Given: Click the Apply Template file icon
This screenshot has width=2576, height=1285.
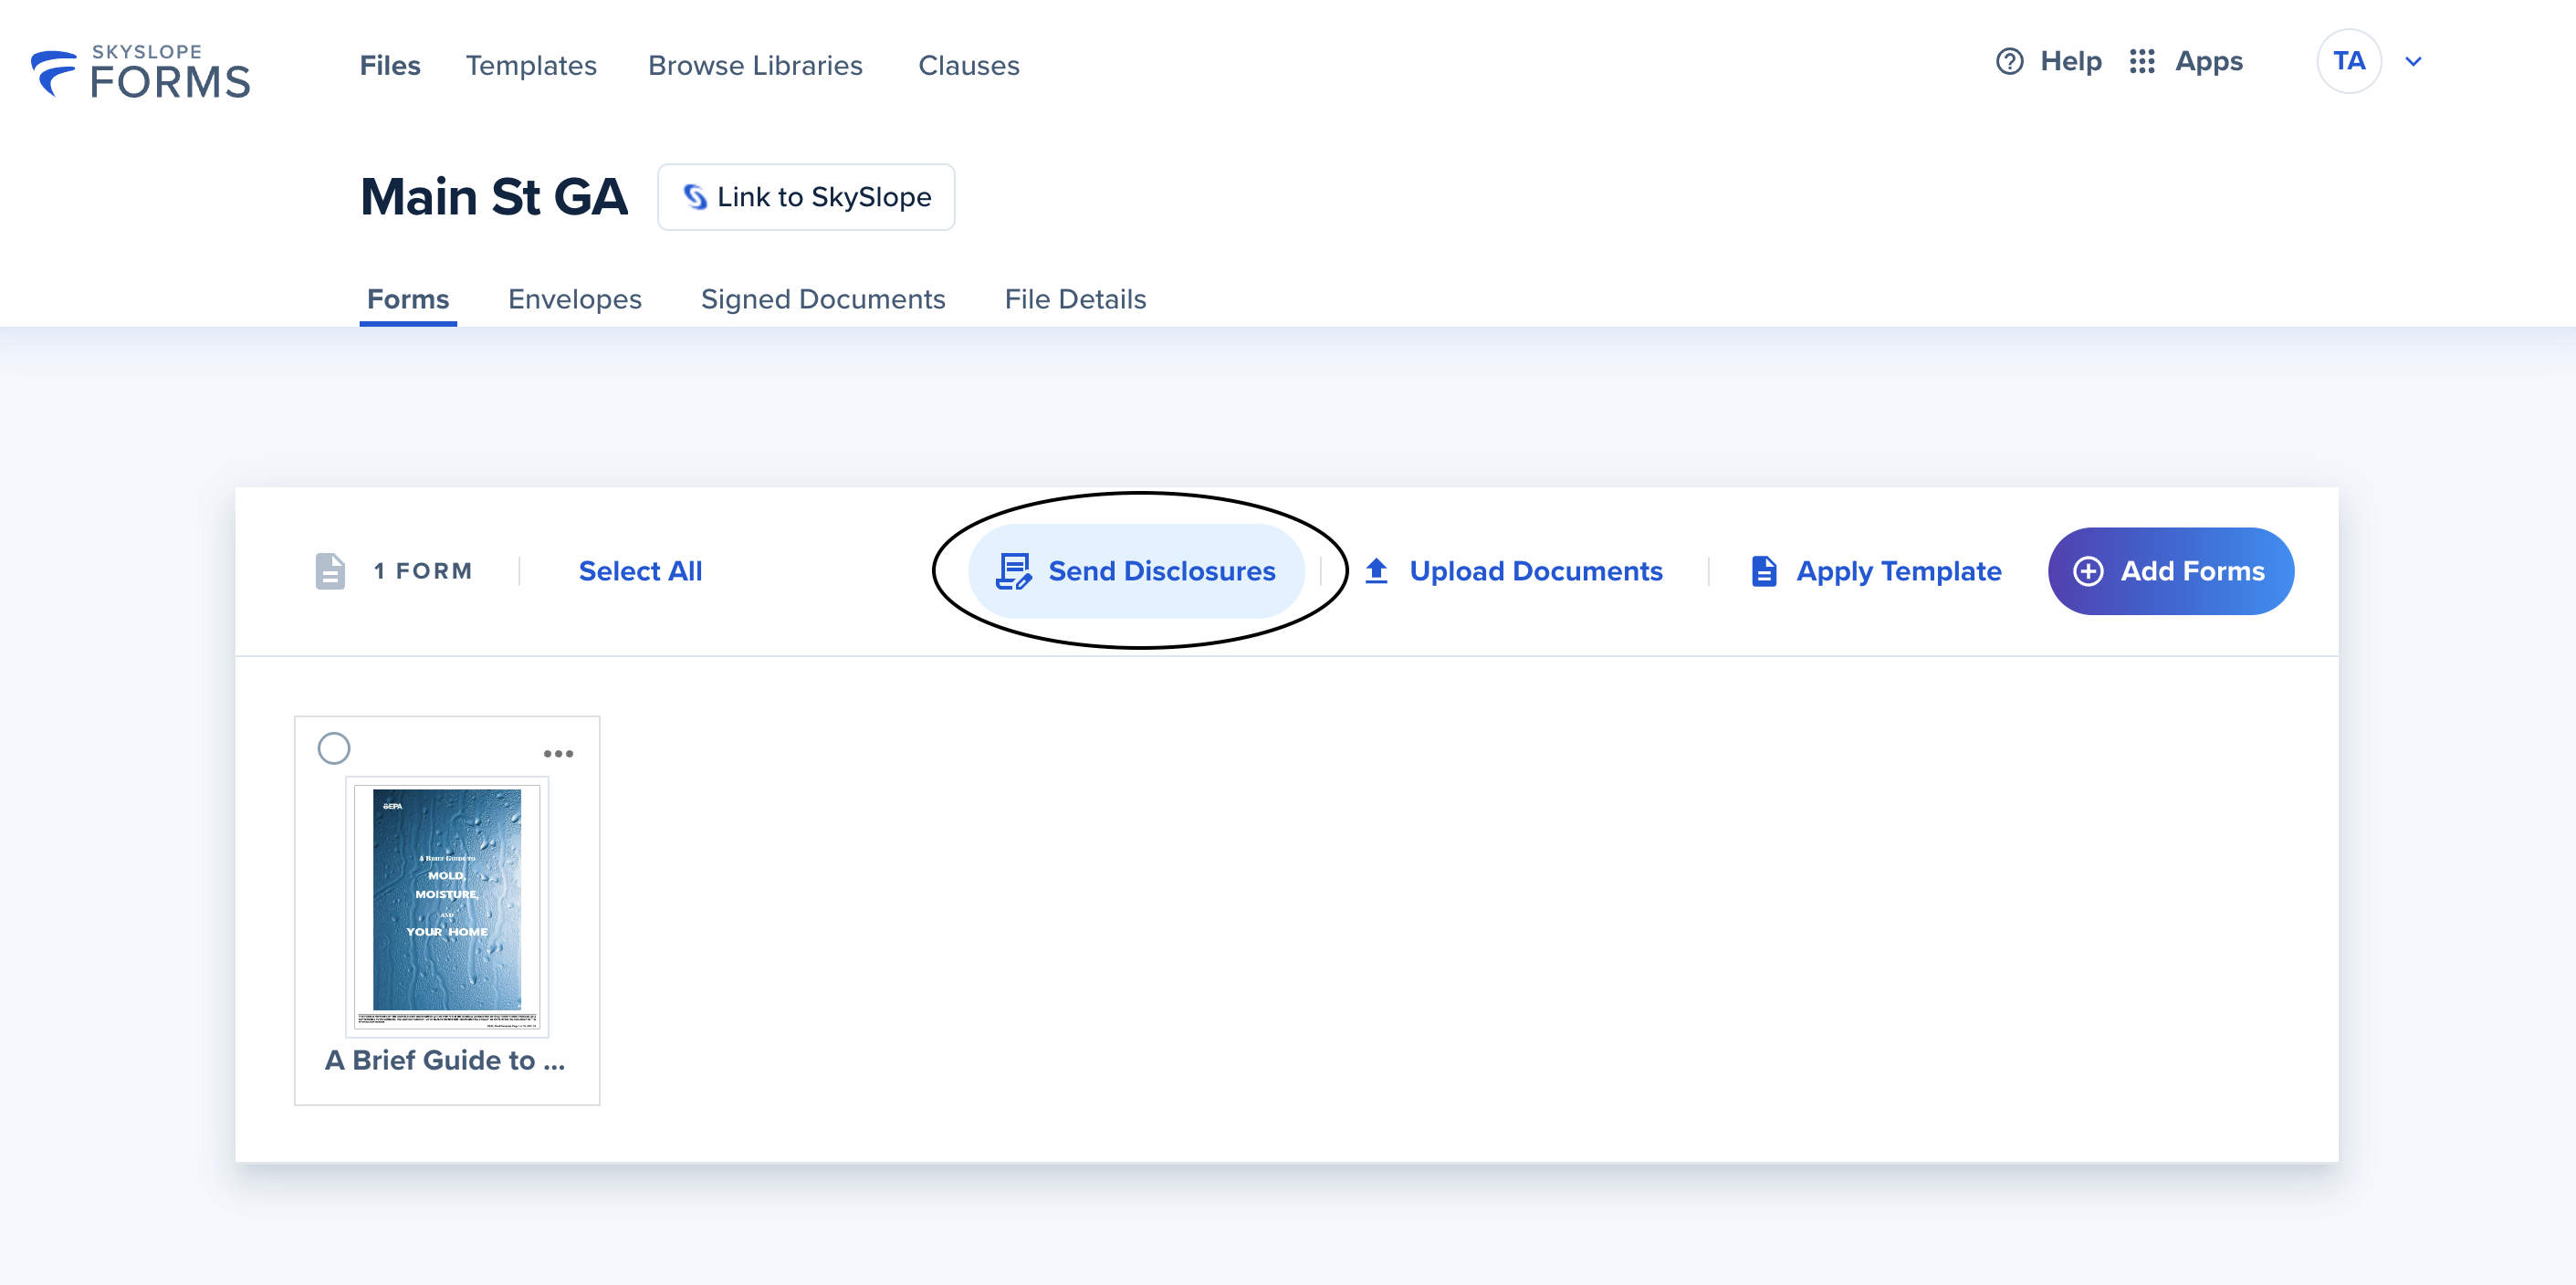Looking at the screenshot, I should click(1764, 571).
